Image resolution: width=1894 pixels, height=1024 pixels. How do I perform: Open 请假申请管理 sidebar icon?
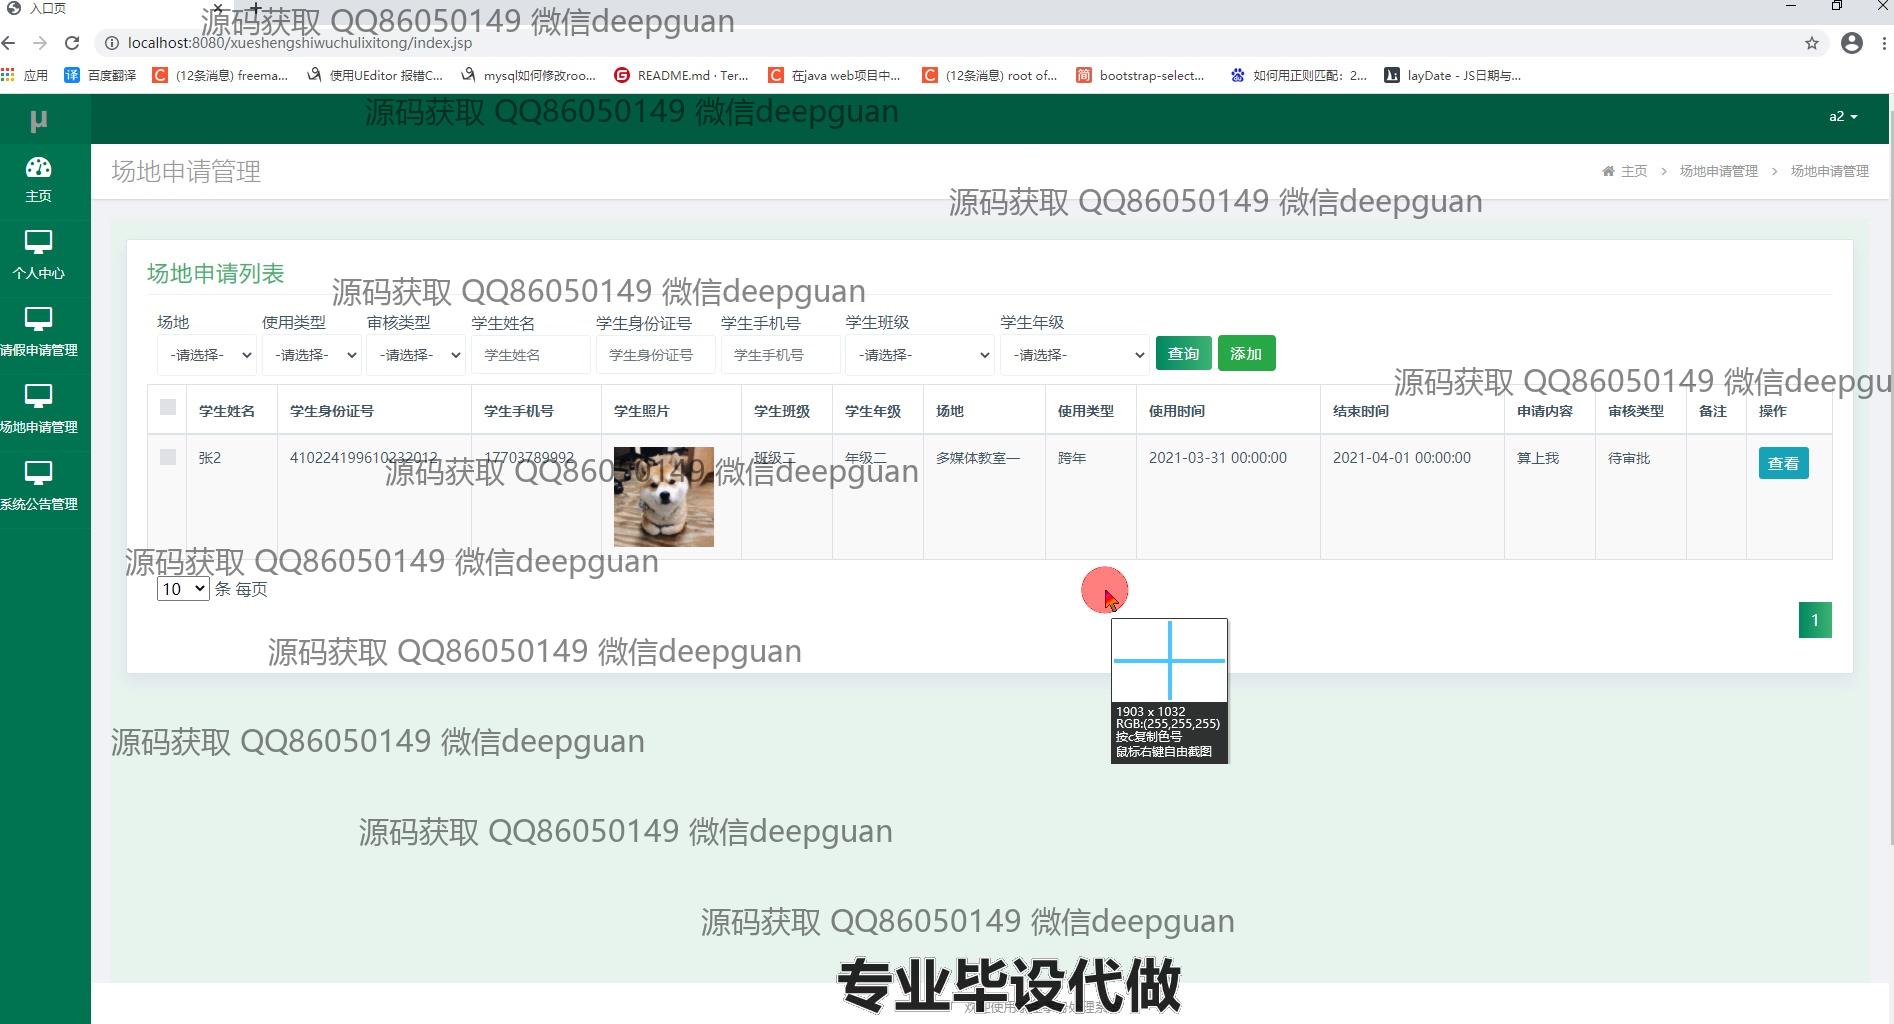(38, 320)
